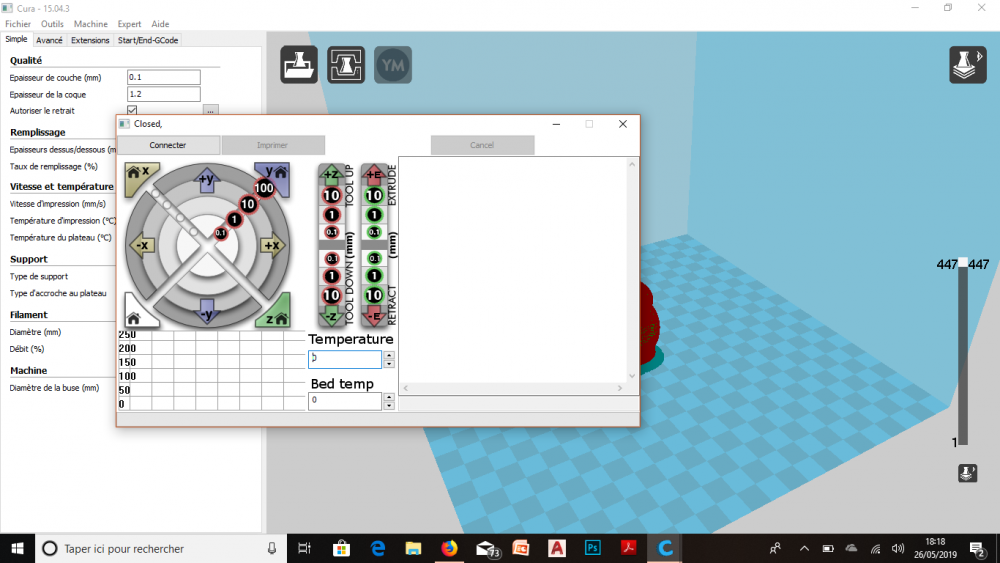Open the Machine menu
The image size is (1000, 563).
tap(91, 24)
